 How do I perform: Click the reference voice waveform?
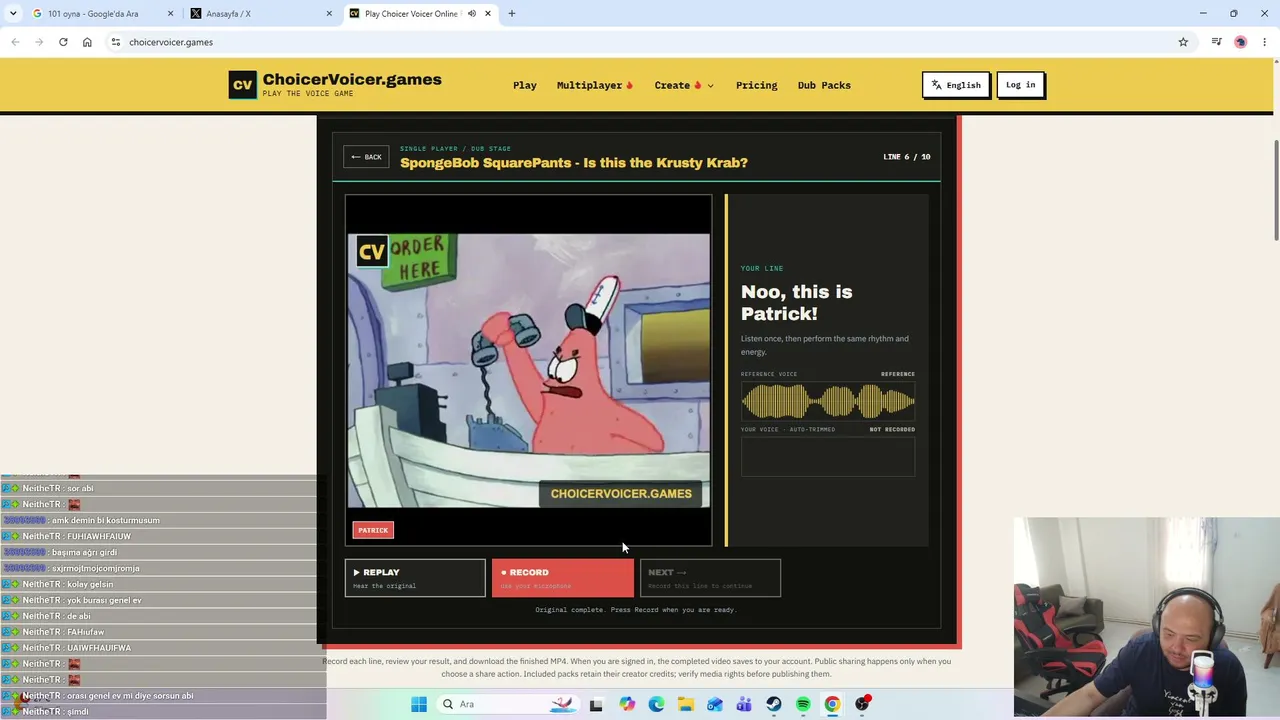[x=828, y=402]
